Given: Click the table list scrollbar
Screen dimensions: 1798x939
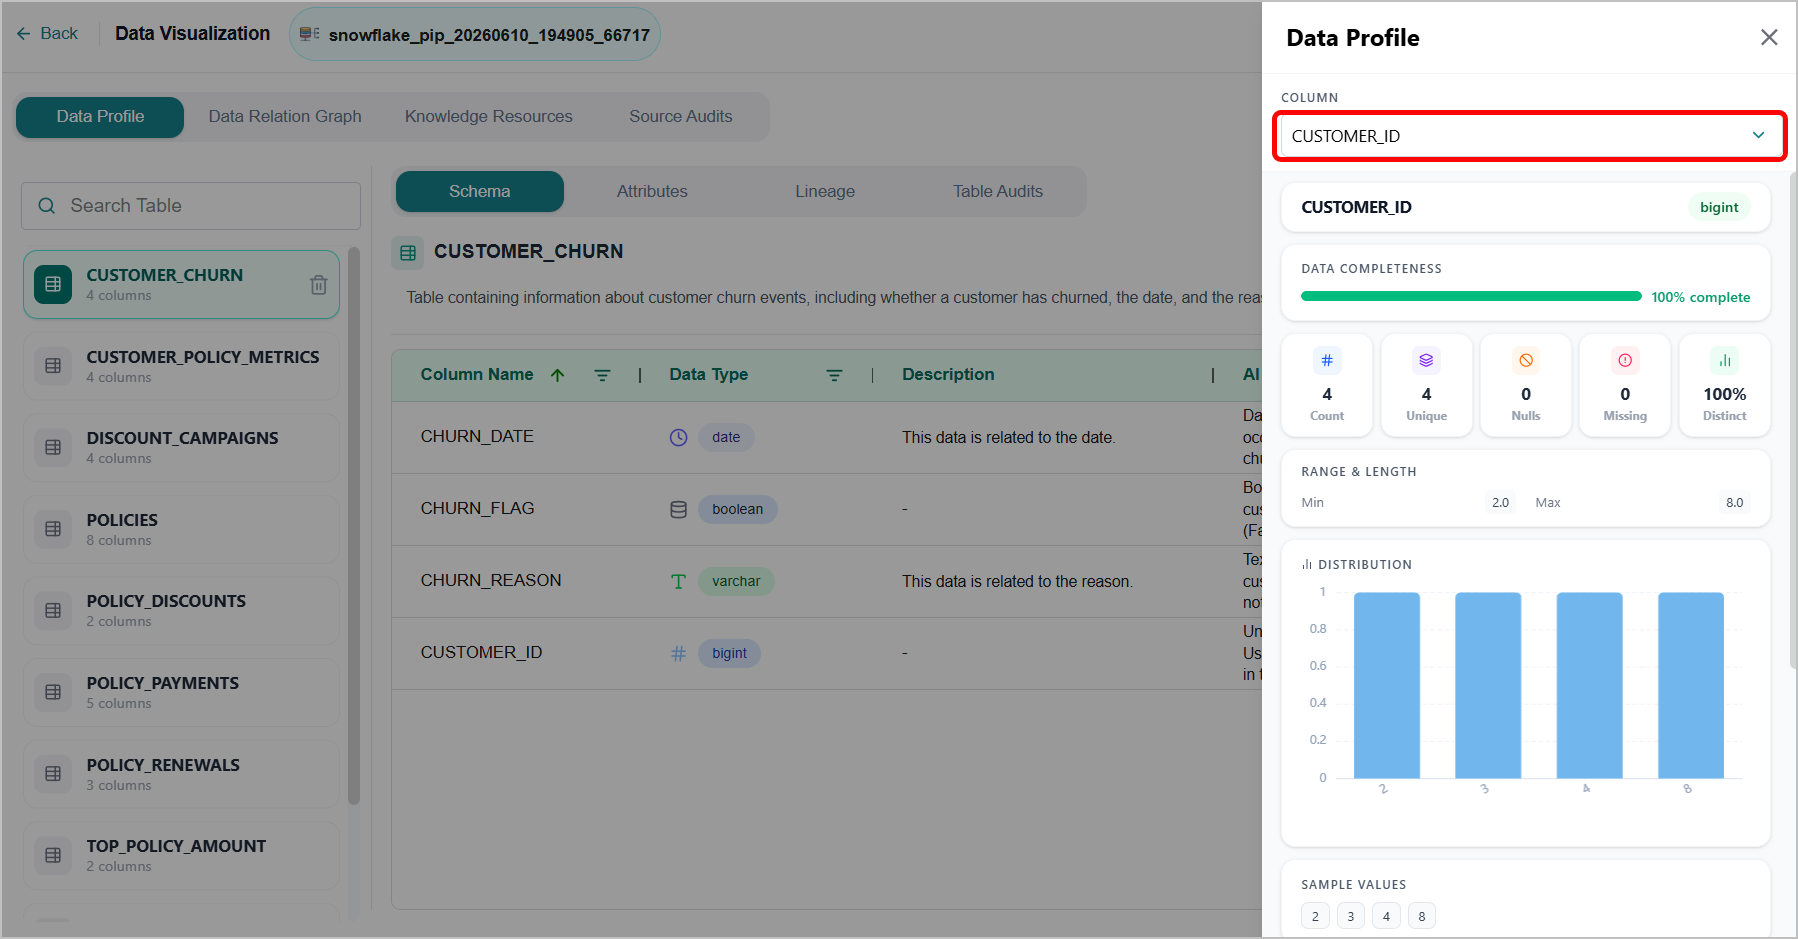Looking at the screenshot, I should pyautogui.click(x=353, y=526).
